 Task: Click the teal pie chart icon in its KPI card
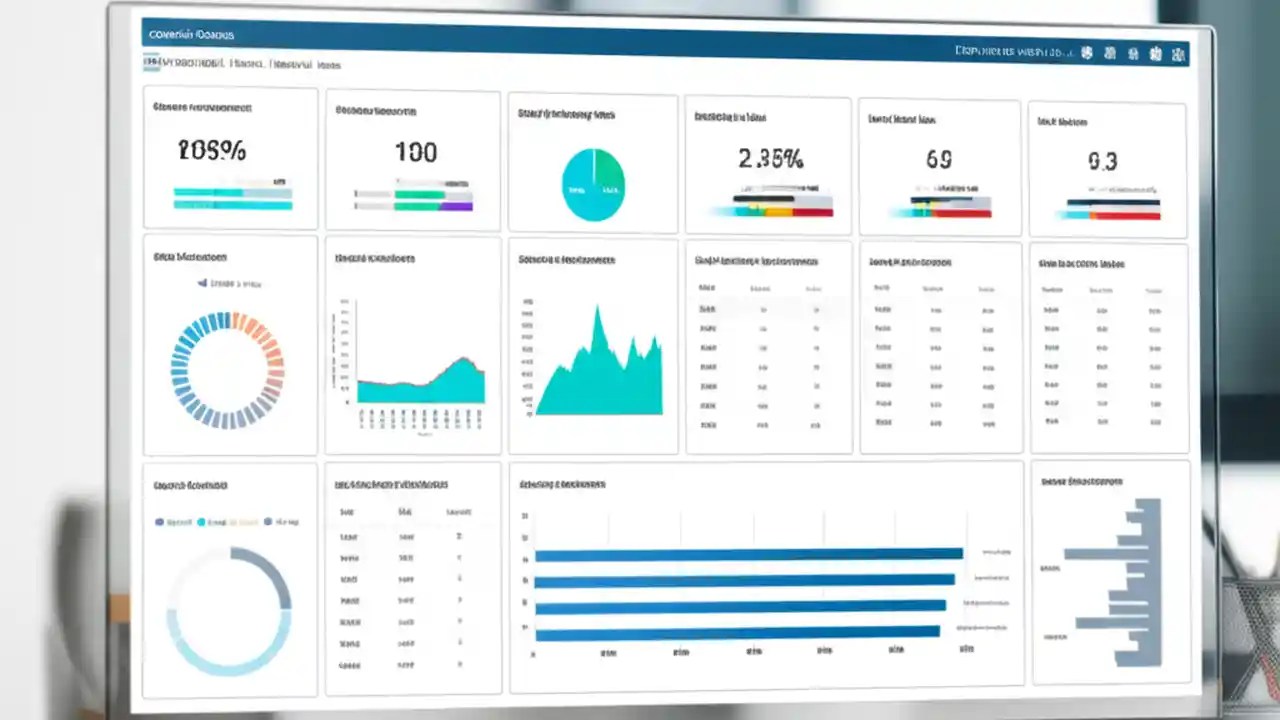pos(594,184)
